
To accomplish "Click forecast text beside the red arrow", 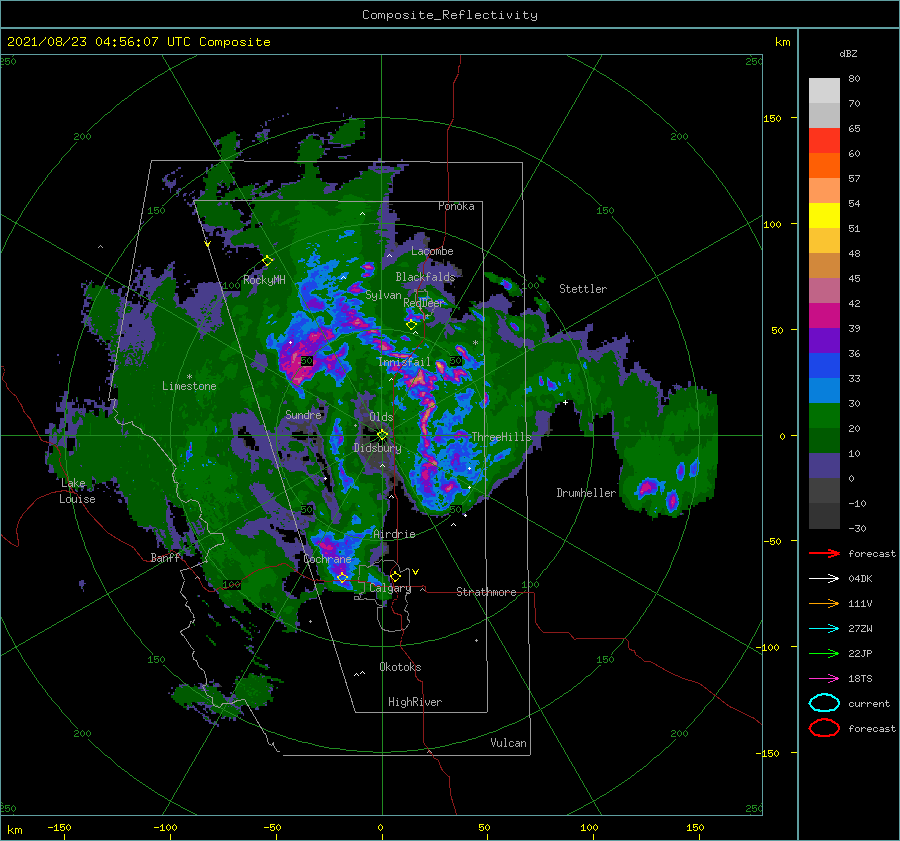I will 872,553.
